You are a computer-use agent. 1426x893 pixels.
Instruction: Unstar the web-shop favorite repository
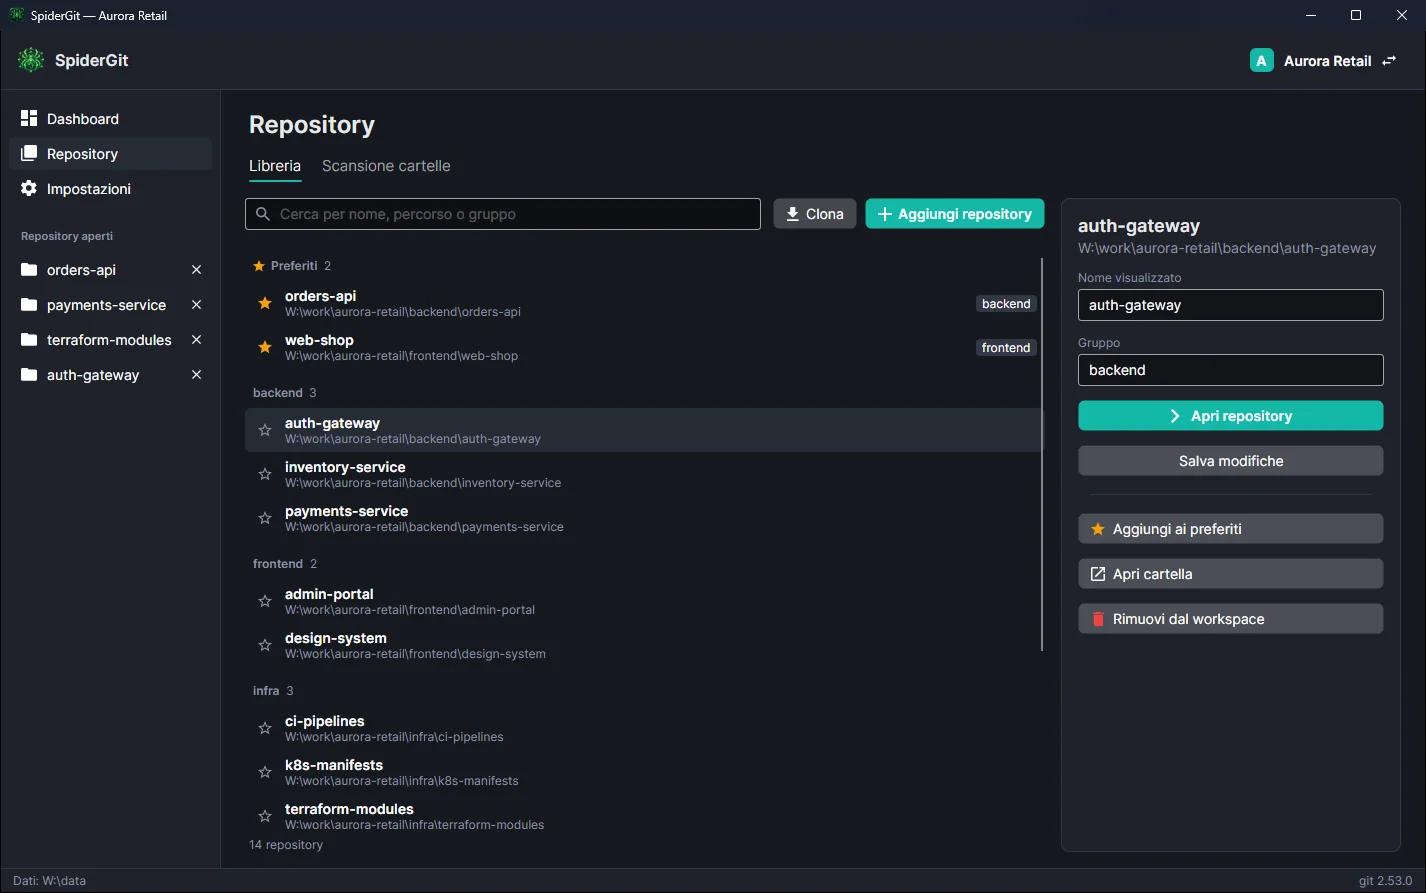265,347
